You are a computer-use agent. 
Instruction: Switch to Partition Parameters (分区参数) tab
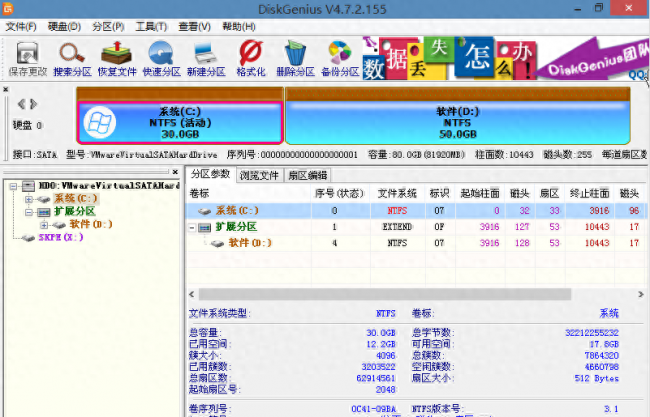tap(211, 174)
